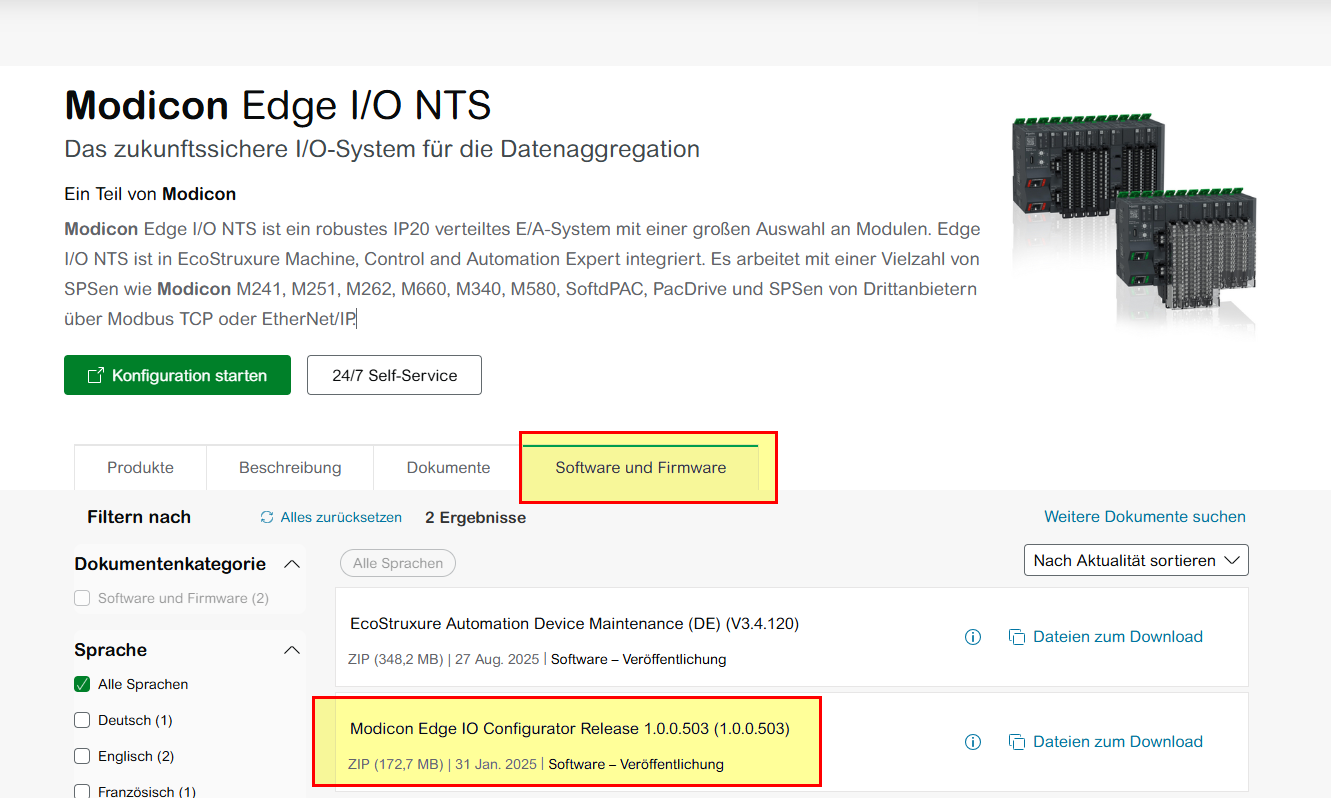
Task: Select the Software und Firmware tab
Action: [x=641, y=468]
